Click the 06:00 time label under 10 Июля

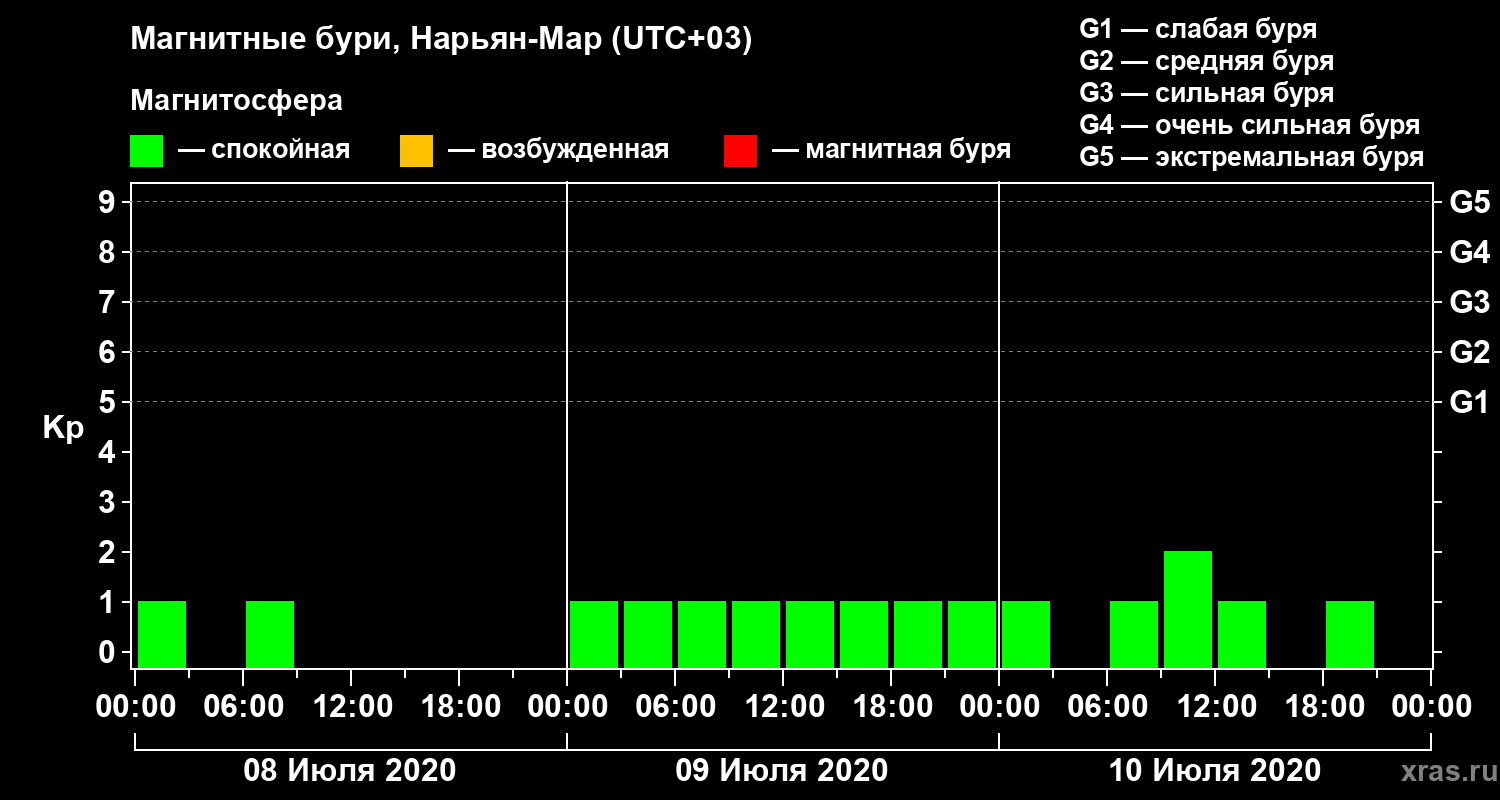1106,707
